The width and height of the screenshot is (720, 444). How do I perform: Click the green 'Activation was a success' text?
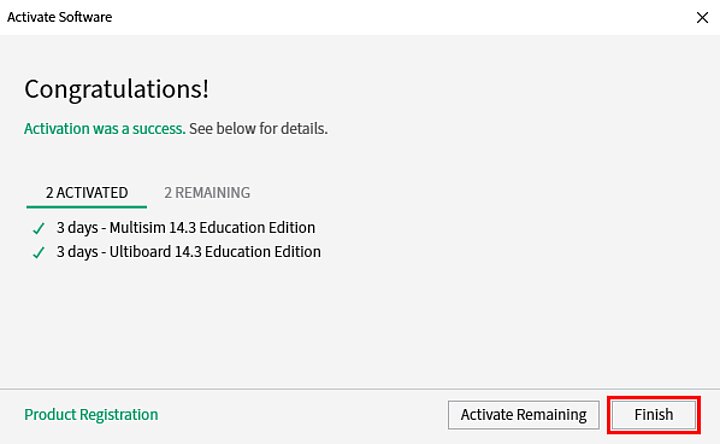[104, 129]
